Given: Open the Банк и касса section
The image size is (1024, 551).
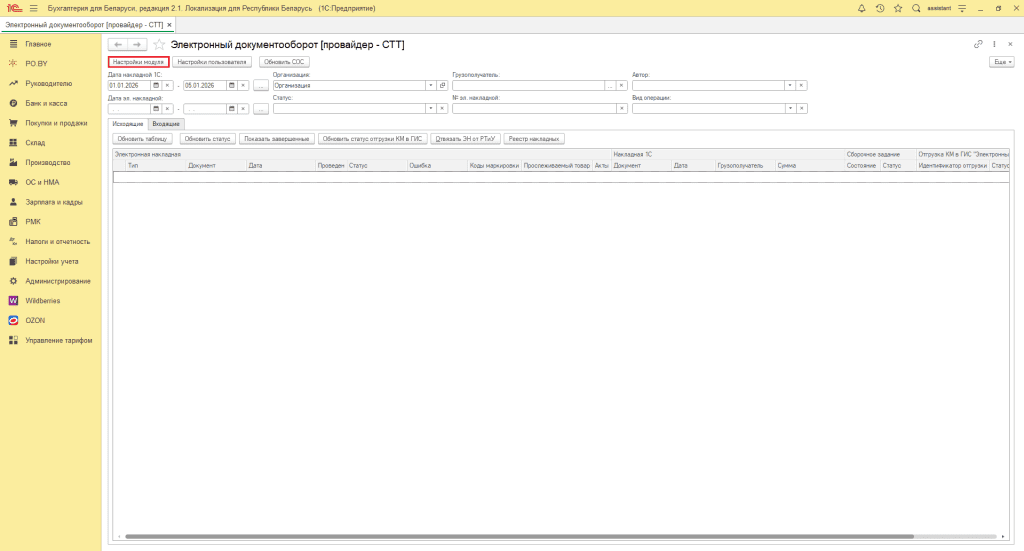Looking at the screenshot, I should [x=46, y=103].
